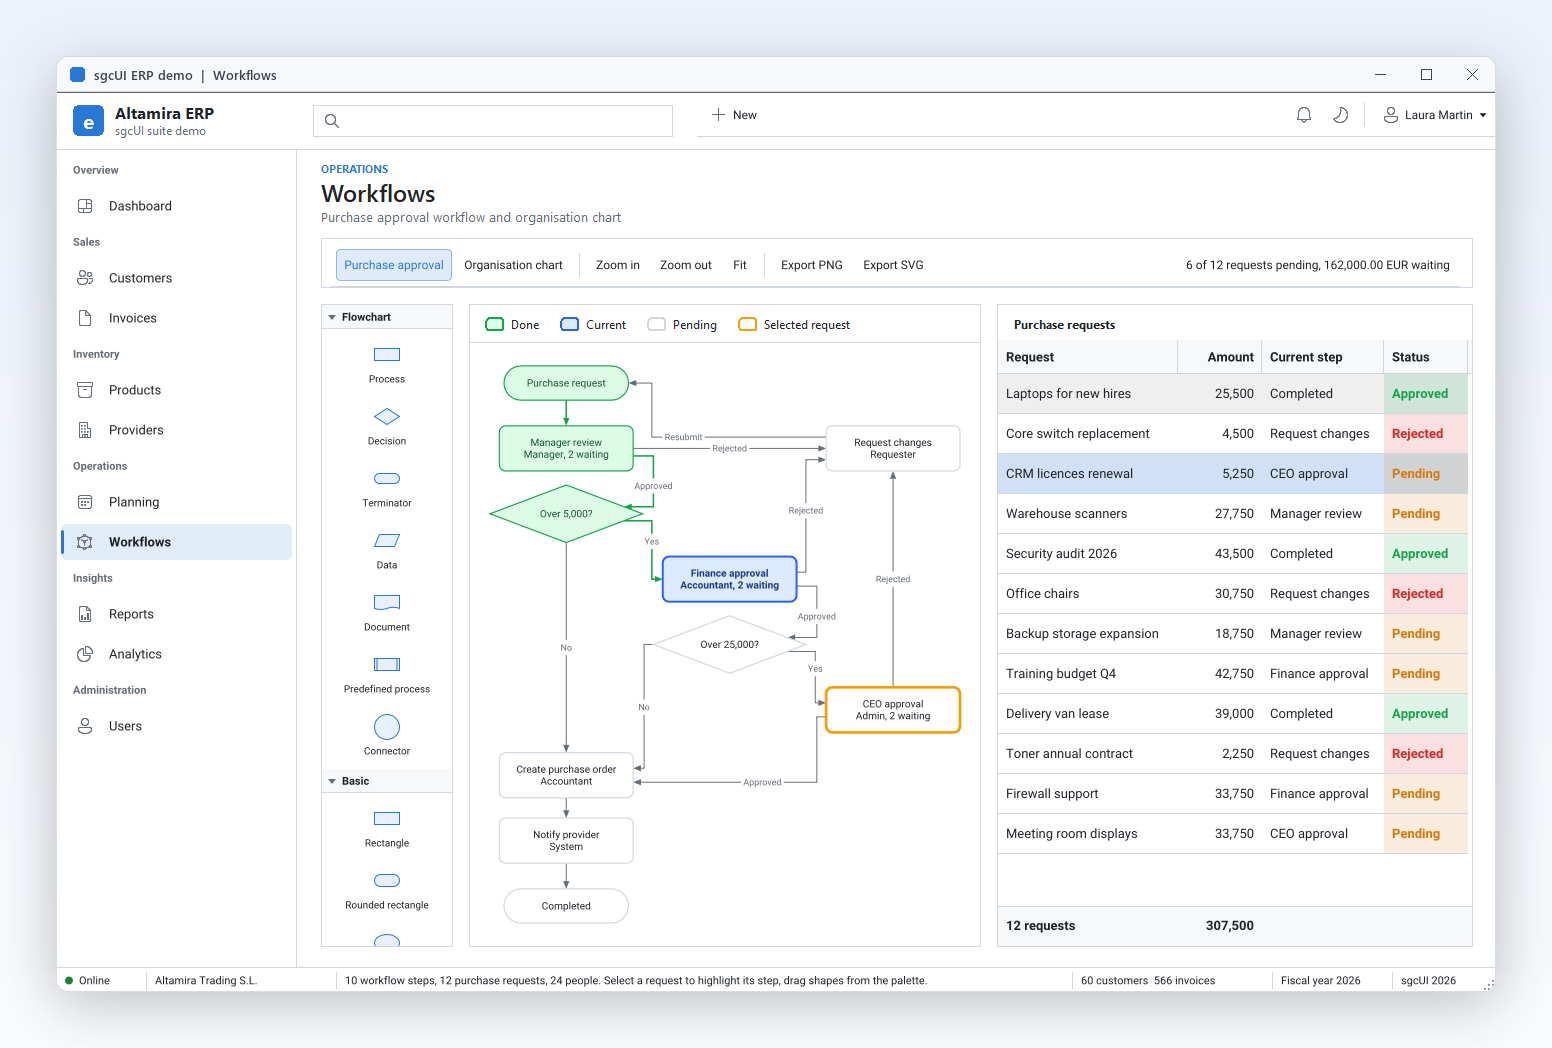Pick the Rounded rectangle shape
Screen dimensions: 1552x1048
pyautogui.click(x=387, y=881)
